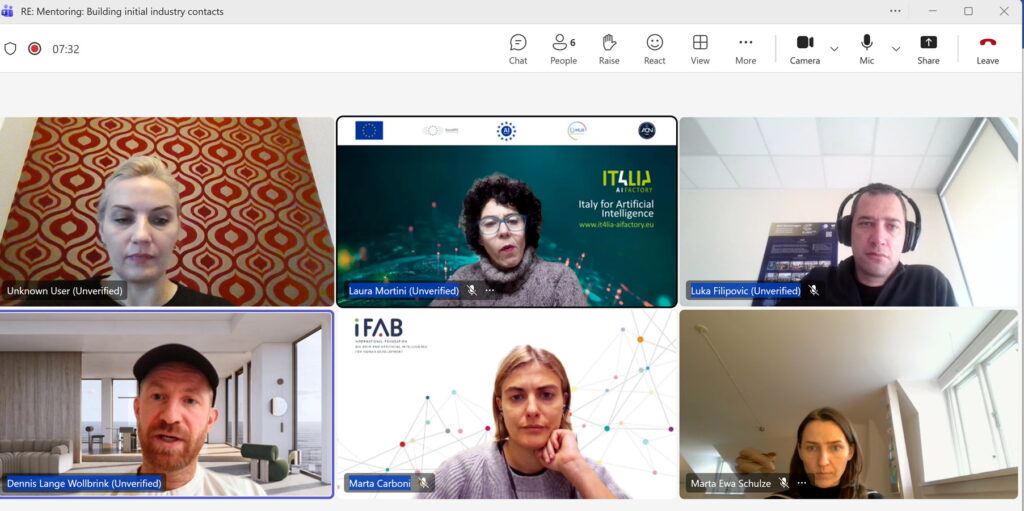The height and width of the screenshot is (511, 1024).
Task: Click the Dennis Lange Wollbrink name label
Action: 84,483
